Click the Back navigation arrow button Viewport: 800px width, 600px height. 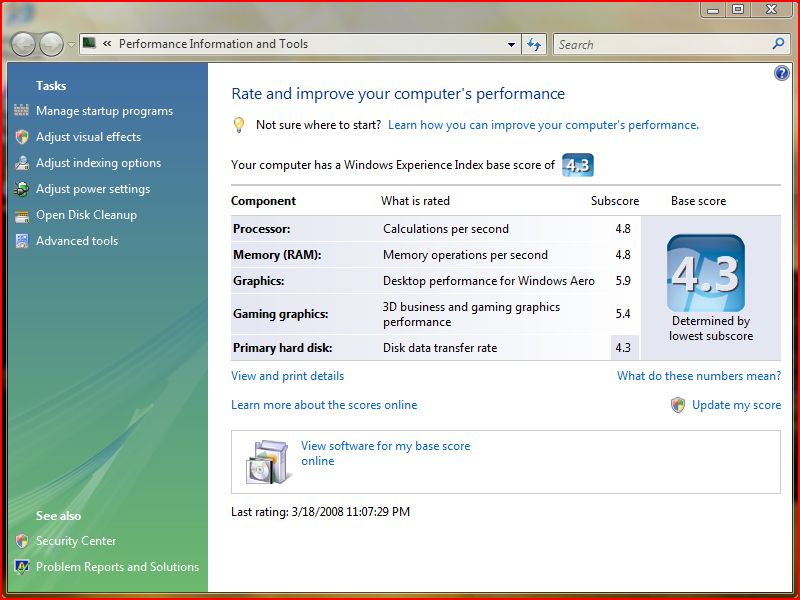click(23, 44)
